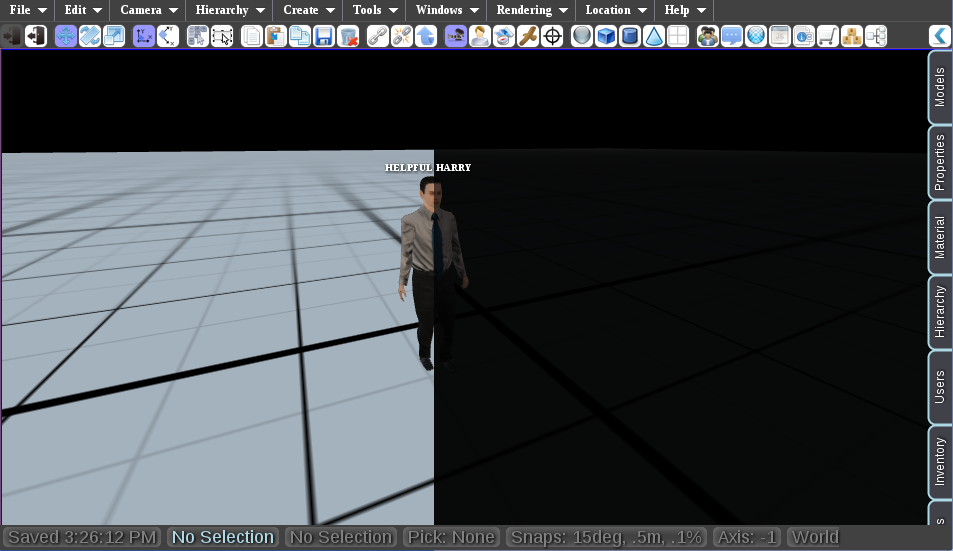Screen dimensions: 953x551
Task: Create a cone primitive
Action: click(654, 36)
